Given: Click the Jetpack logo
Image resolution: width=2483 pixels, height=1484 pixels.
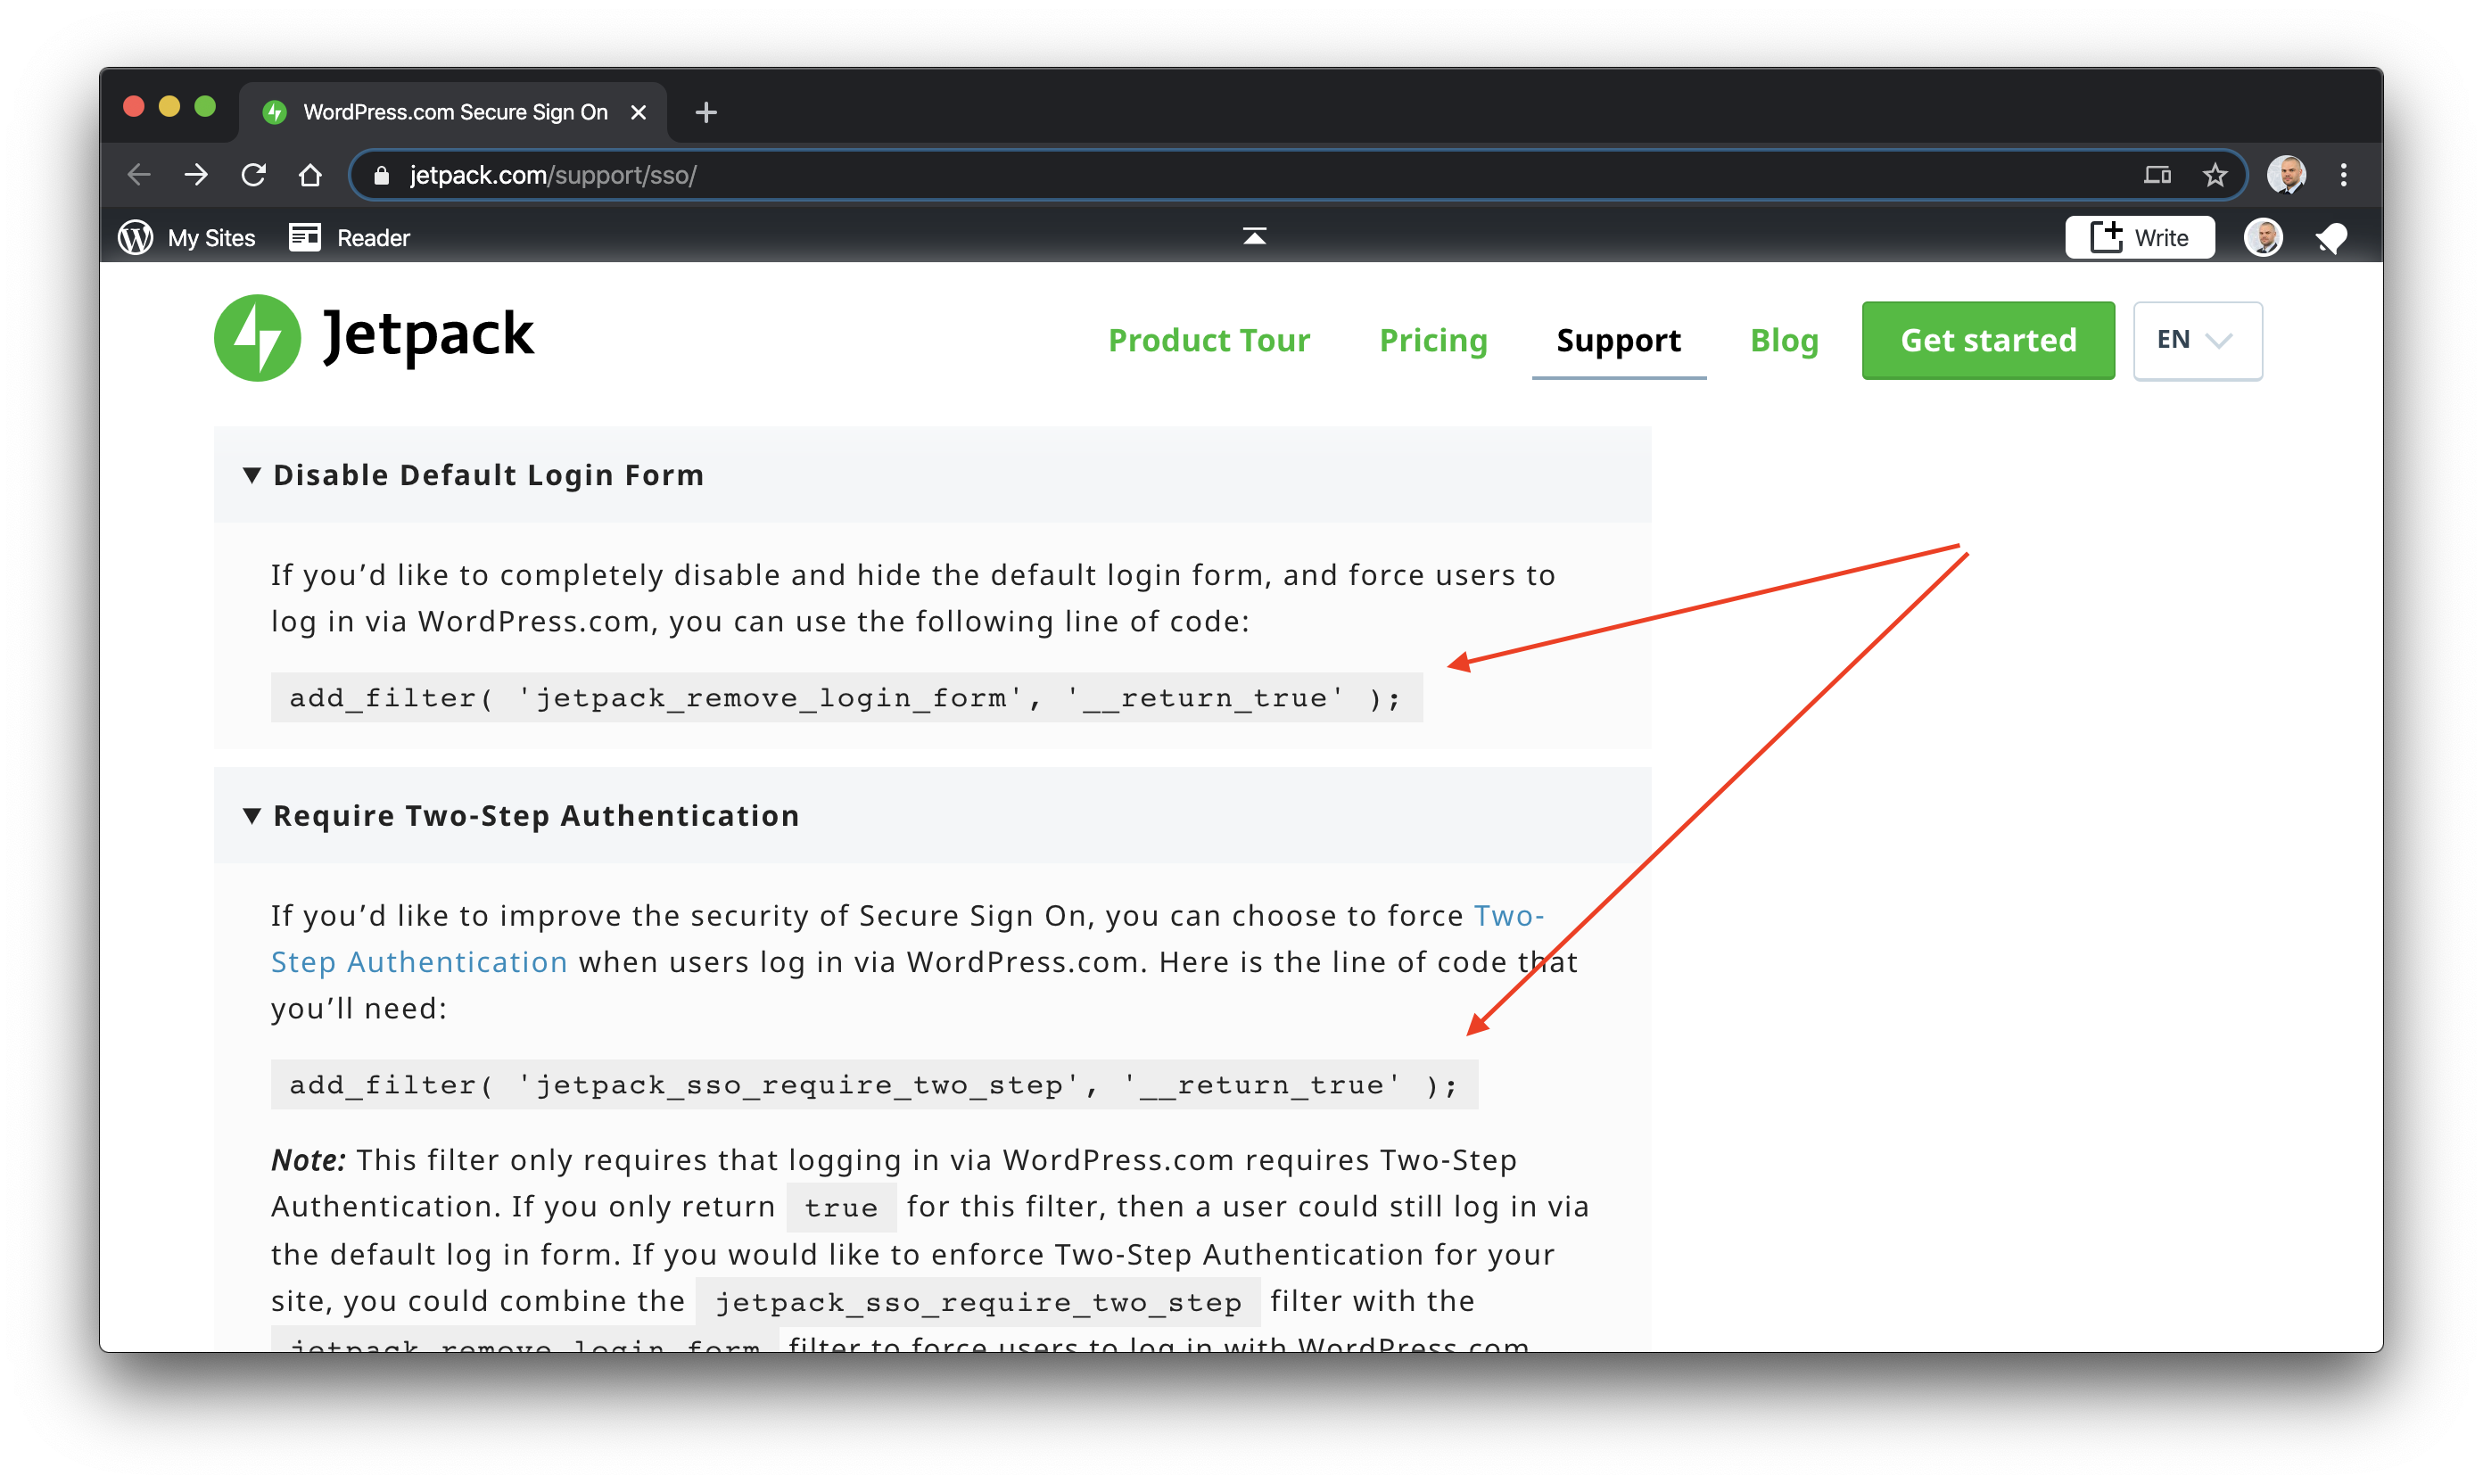Looking at the screenshot, I should tap(374, 337).
